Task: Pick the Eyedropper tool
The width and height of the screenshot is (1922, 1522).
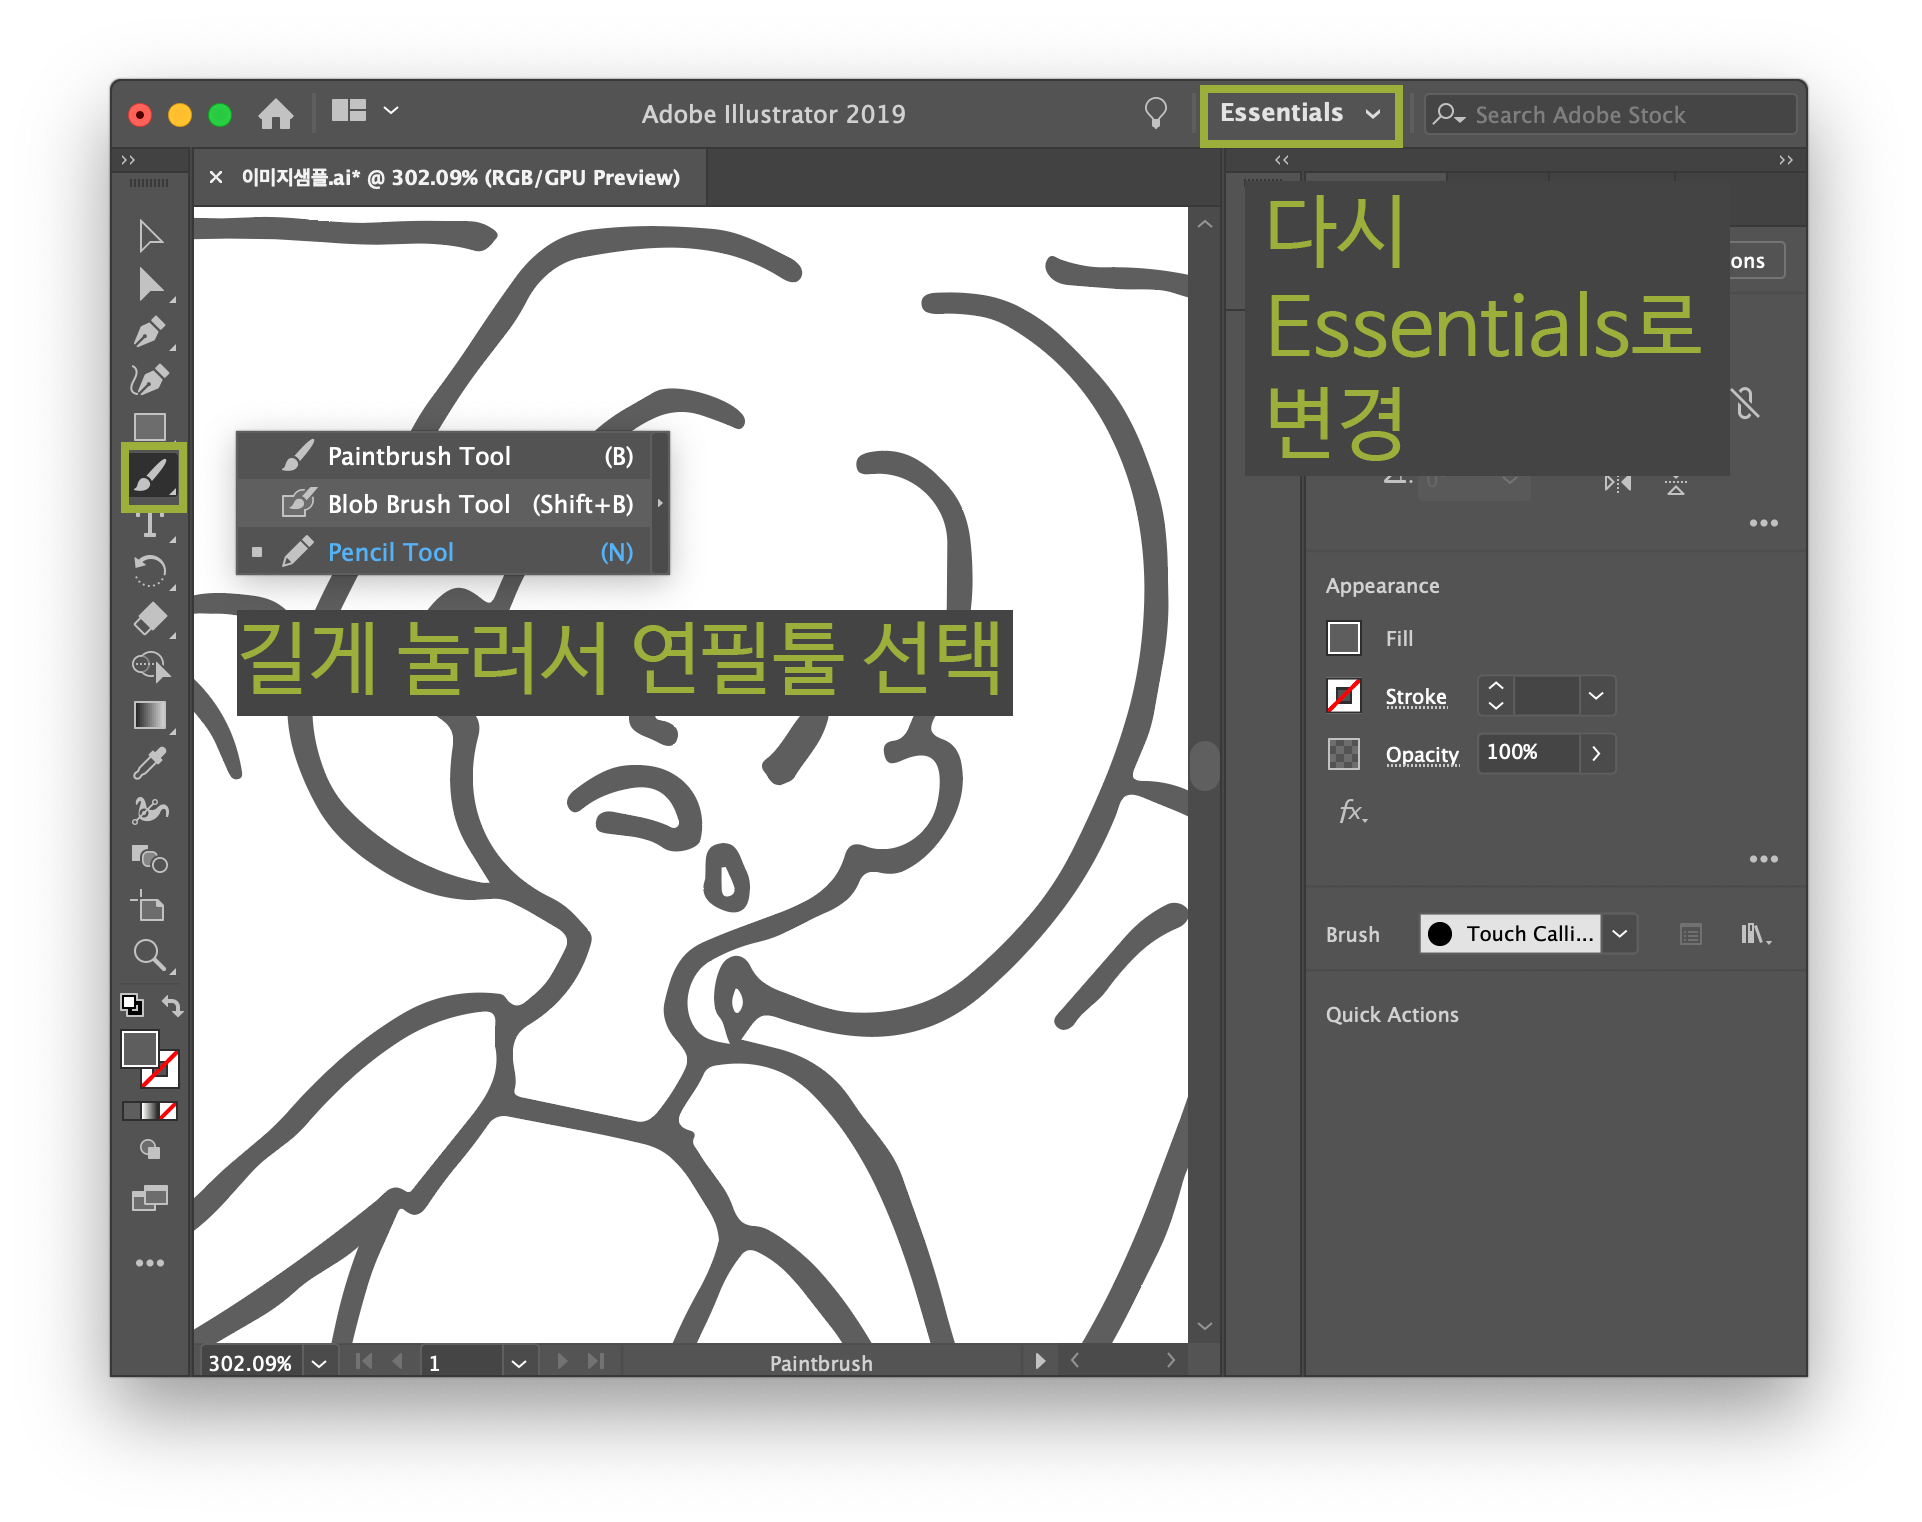Action: click(x=150, y=763)
